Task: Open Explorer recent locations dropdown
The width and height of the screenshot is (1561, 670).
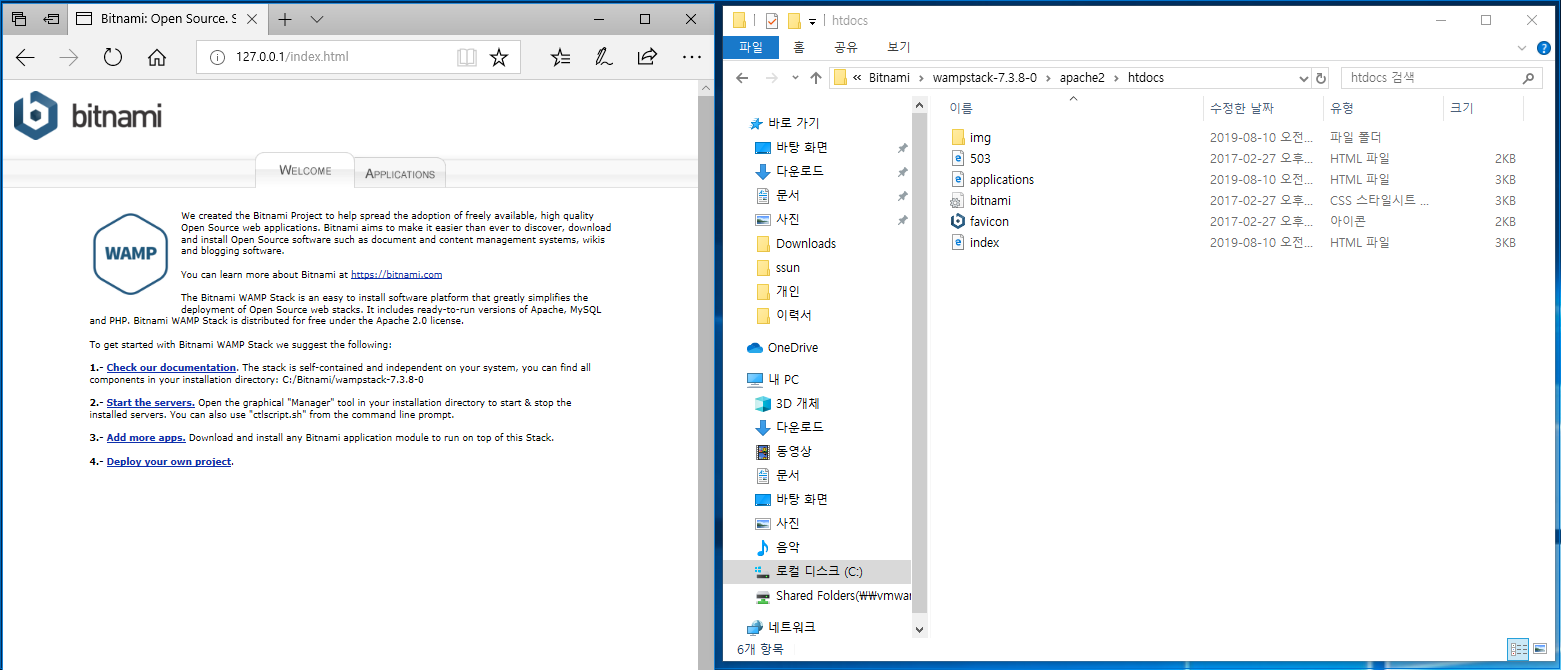Action: [795, 78]
